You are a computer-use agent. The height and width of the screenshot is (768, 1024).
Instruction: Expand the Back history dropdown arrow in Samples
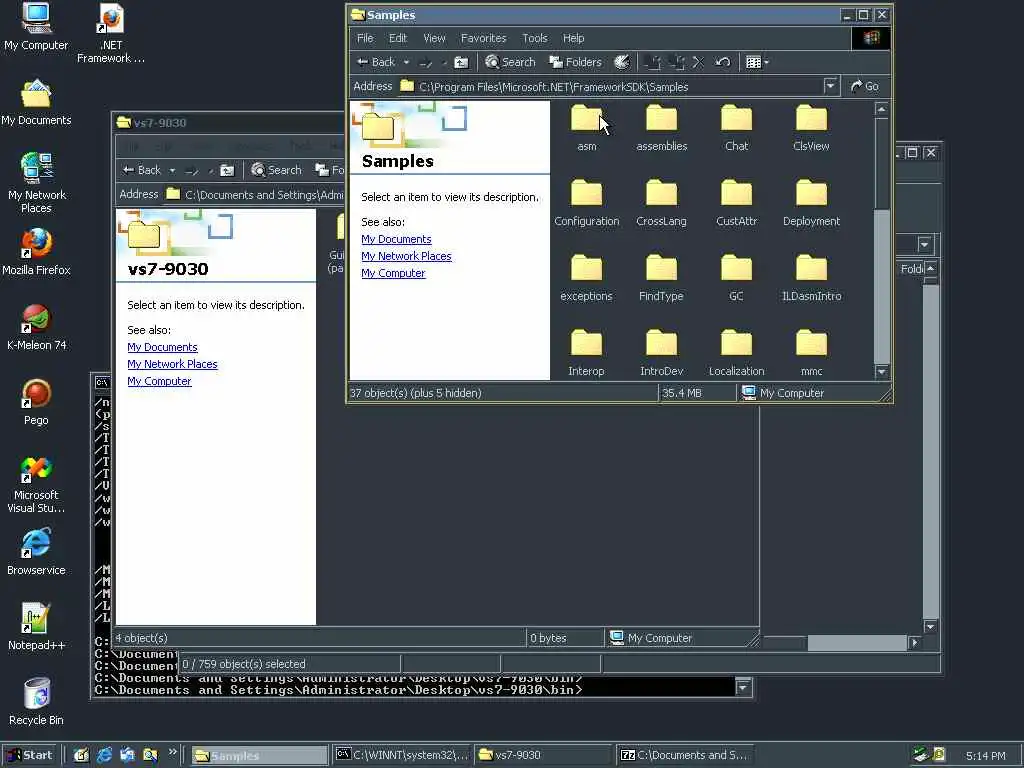pyautogui.click(x=406, y=62)
